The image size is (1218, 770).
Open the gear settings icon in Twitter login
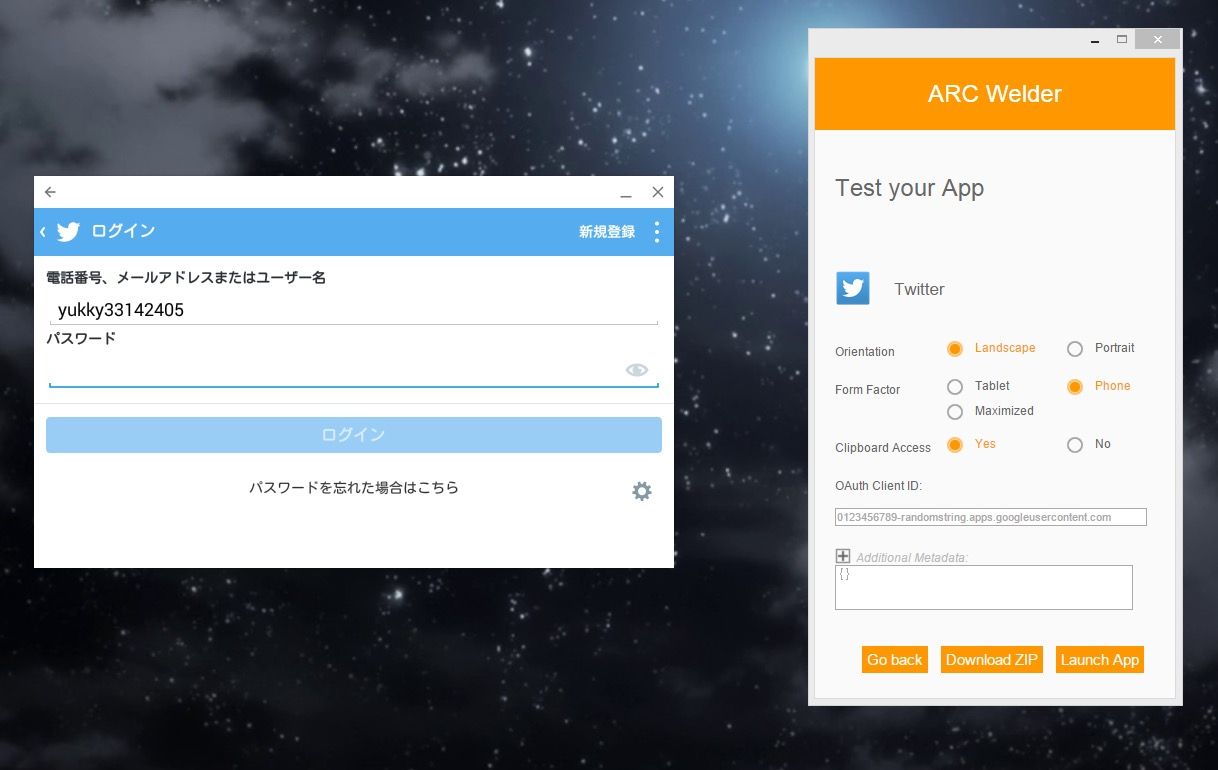pyautogui.click(x=642, y=491)
